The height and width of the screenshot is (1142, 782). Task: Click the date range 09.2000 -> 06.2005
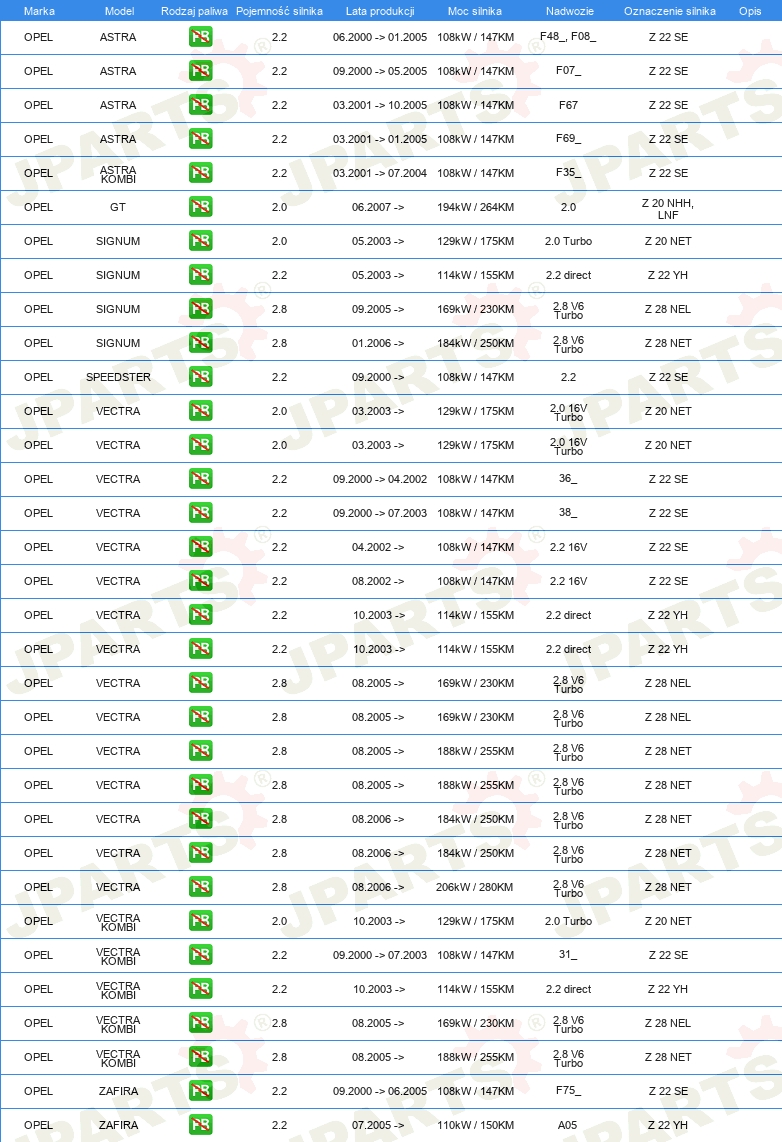[380, 1090]
